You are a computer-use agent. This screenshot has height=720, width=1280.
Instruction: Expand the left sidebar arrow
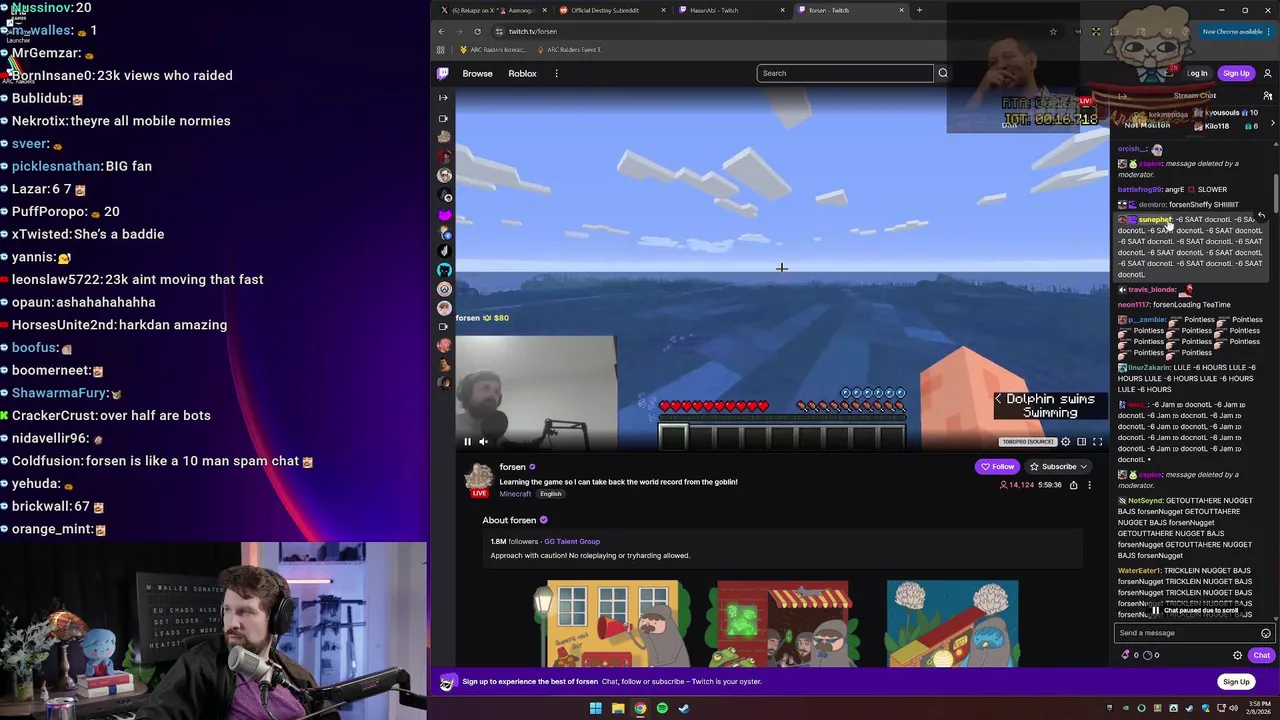pos(443,97)
